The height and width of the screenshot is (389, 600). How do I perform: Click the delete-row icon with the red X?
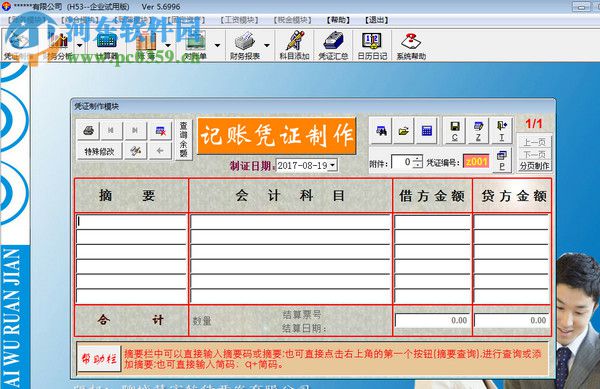click(x=160, y=130)
